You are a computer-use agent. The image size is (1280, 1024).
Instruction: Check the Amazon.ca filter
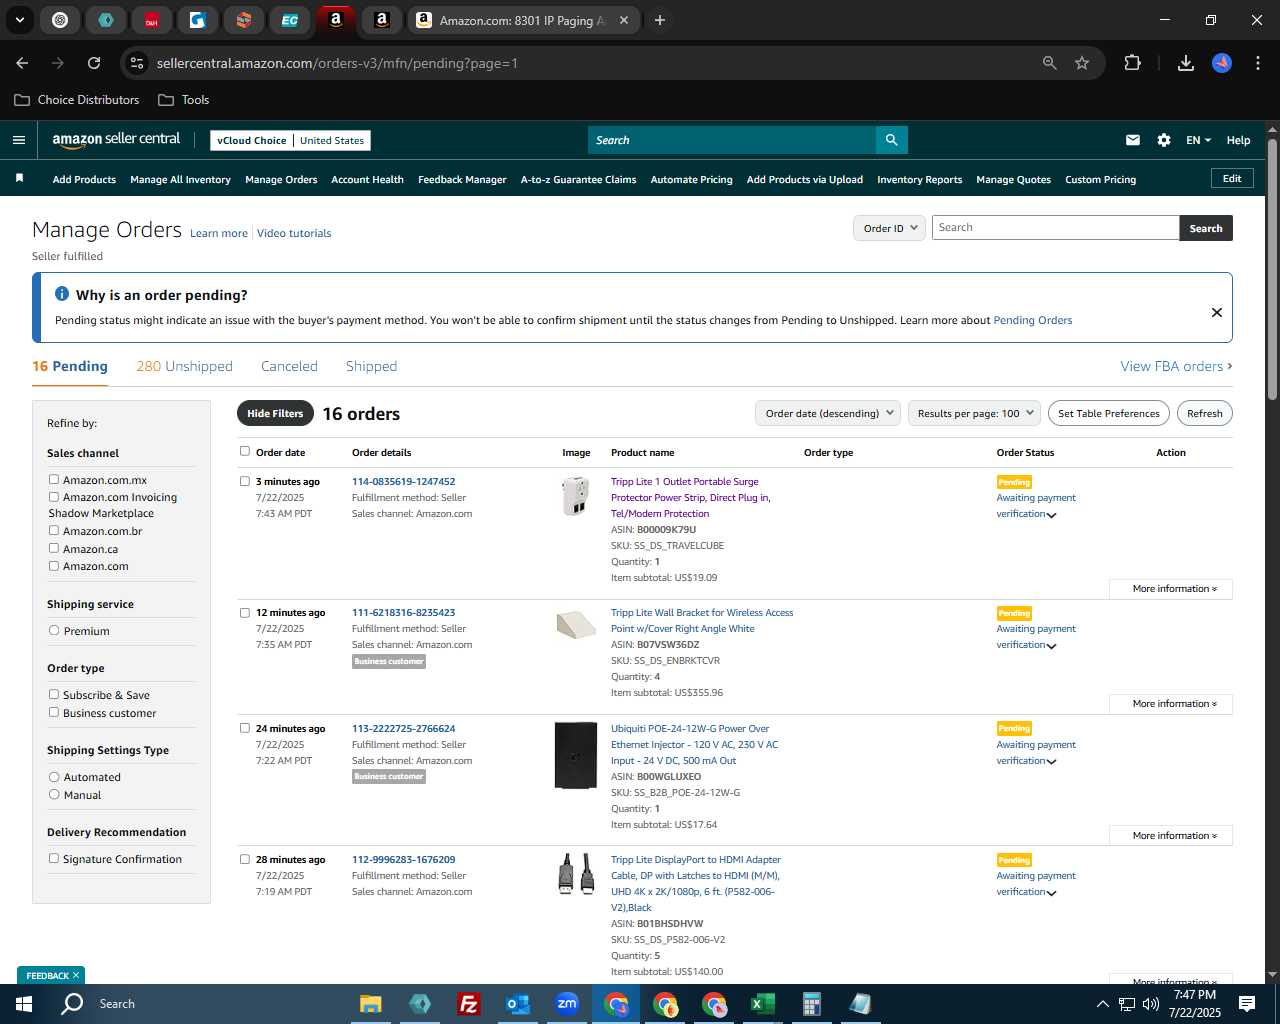click(x=54, y=549)
